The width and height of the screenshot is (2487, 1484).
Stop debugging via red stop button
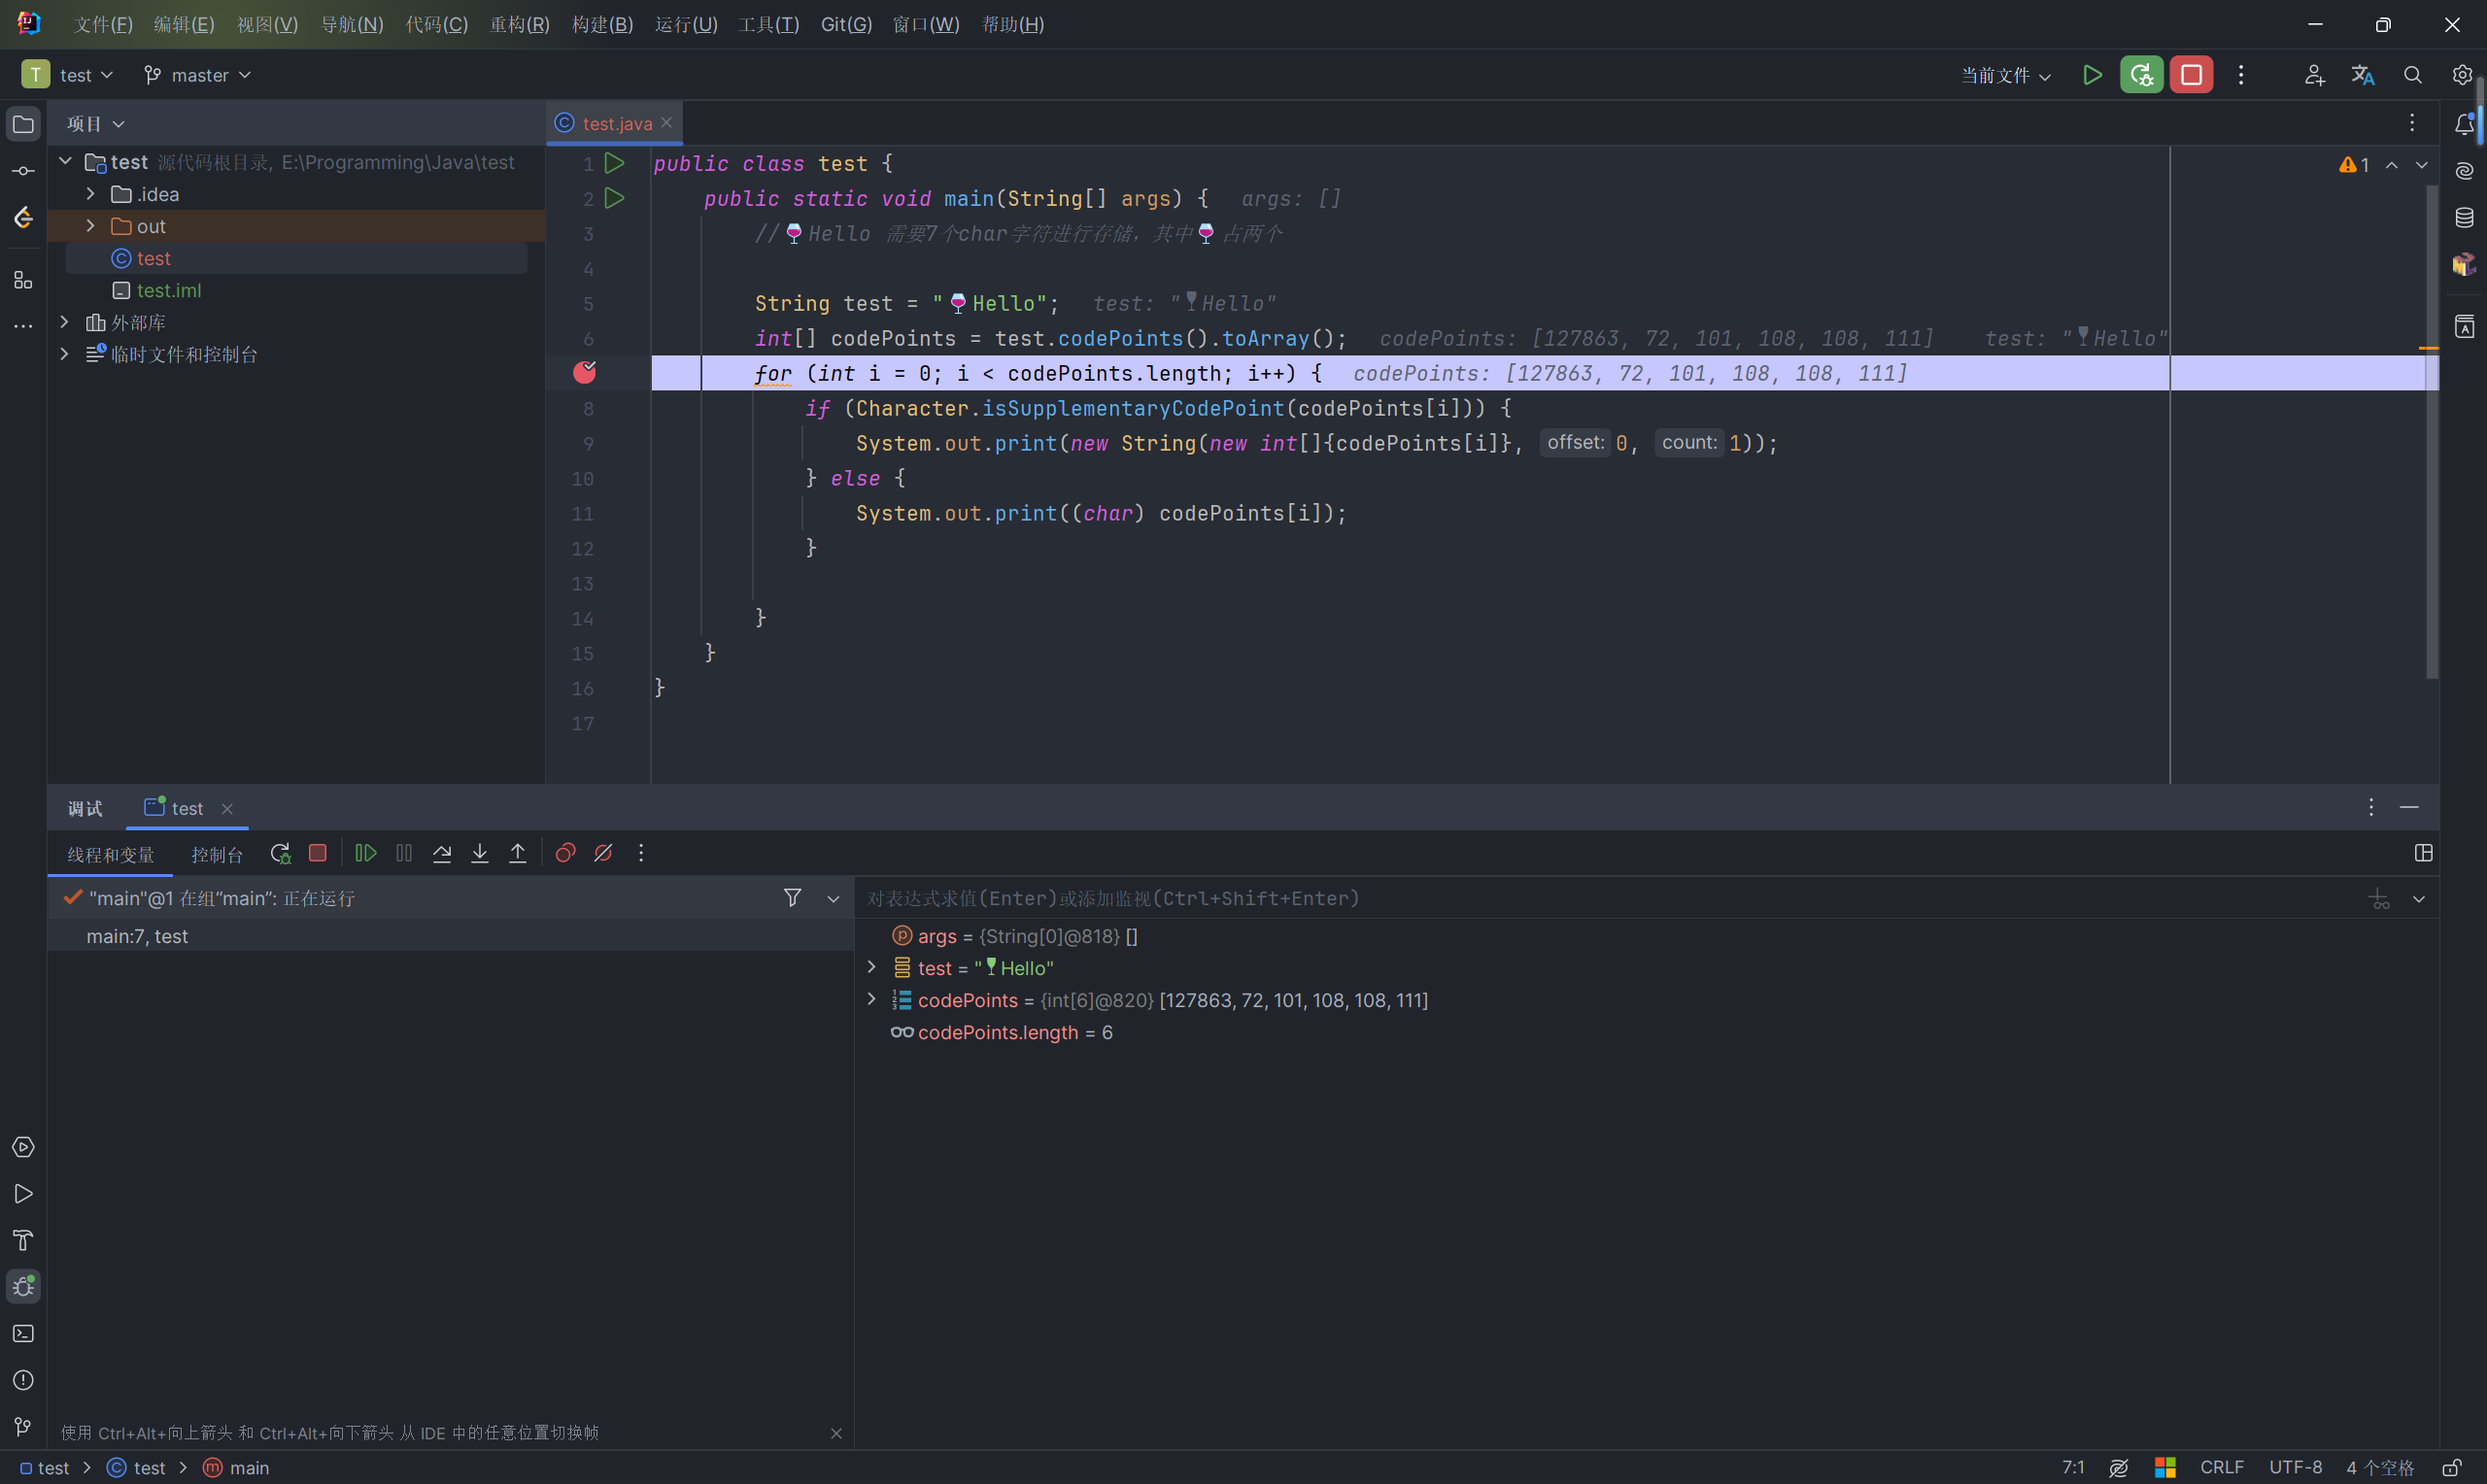click(318, 853)
